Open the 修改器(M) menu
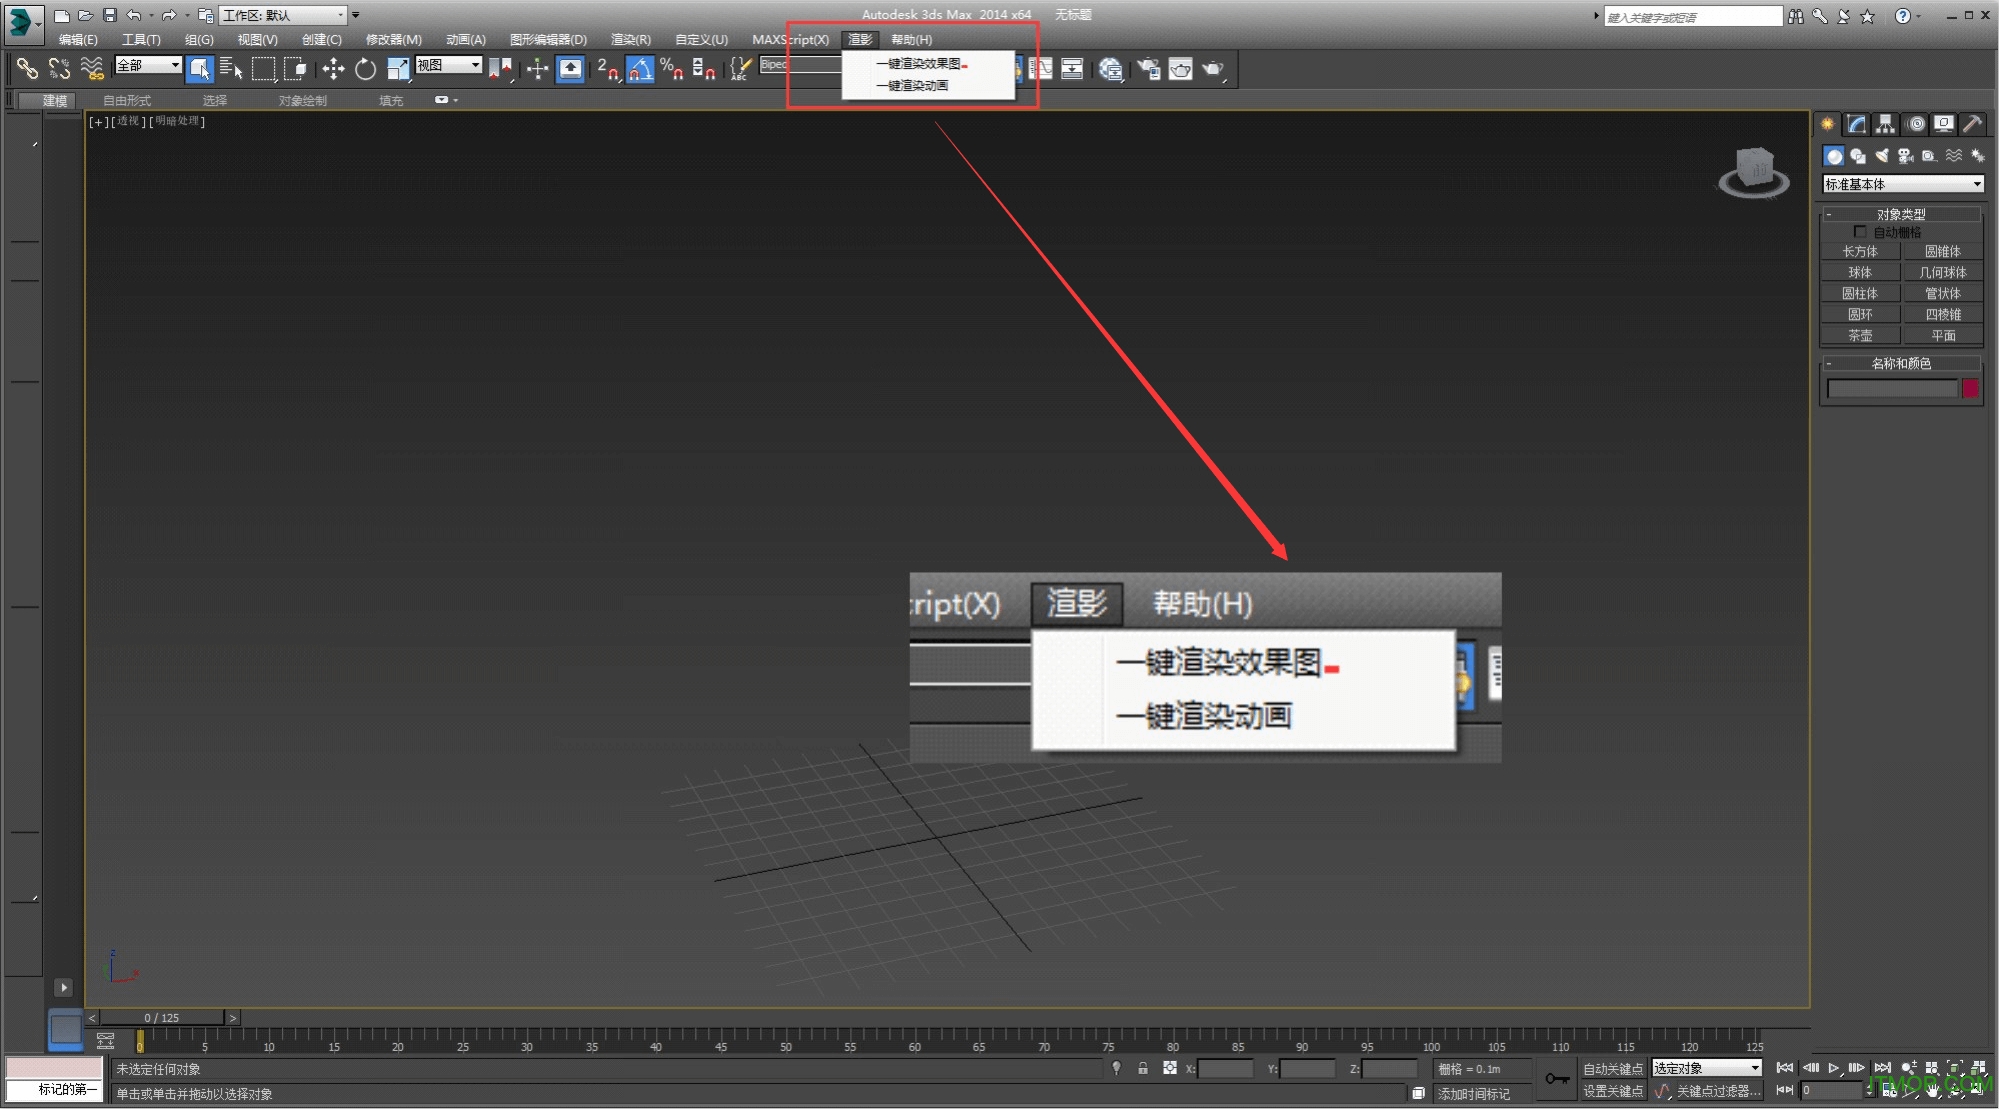Image resolution: width=1999 pixels, height=1109 pixels. coord(393,40)
